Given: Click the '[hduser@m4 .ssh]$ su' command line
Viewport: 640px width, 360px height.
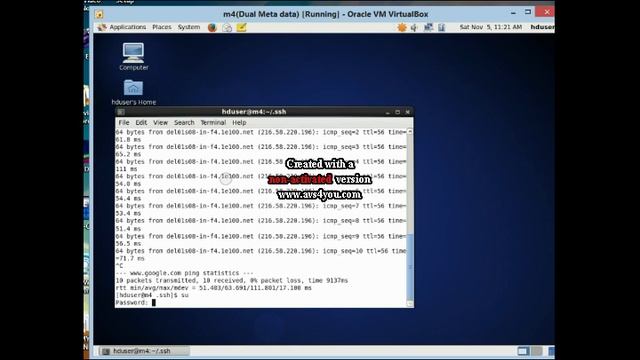Looking at the screenshot, I should (152, 295).
